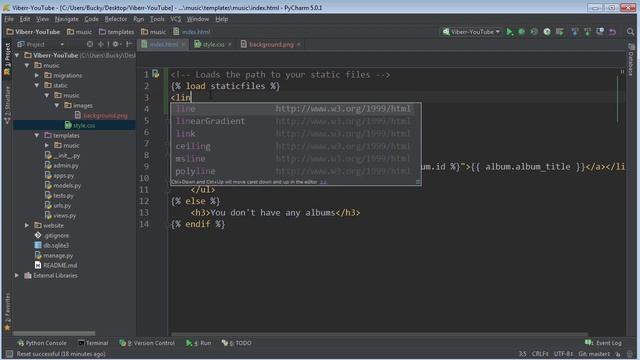Open the Event Log
Image resolution: width=640 pixels, height=360 pixels.
[603, 343]
